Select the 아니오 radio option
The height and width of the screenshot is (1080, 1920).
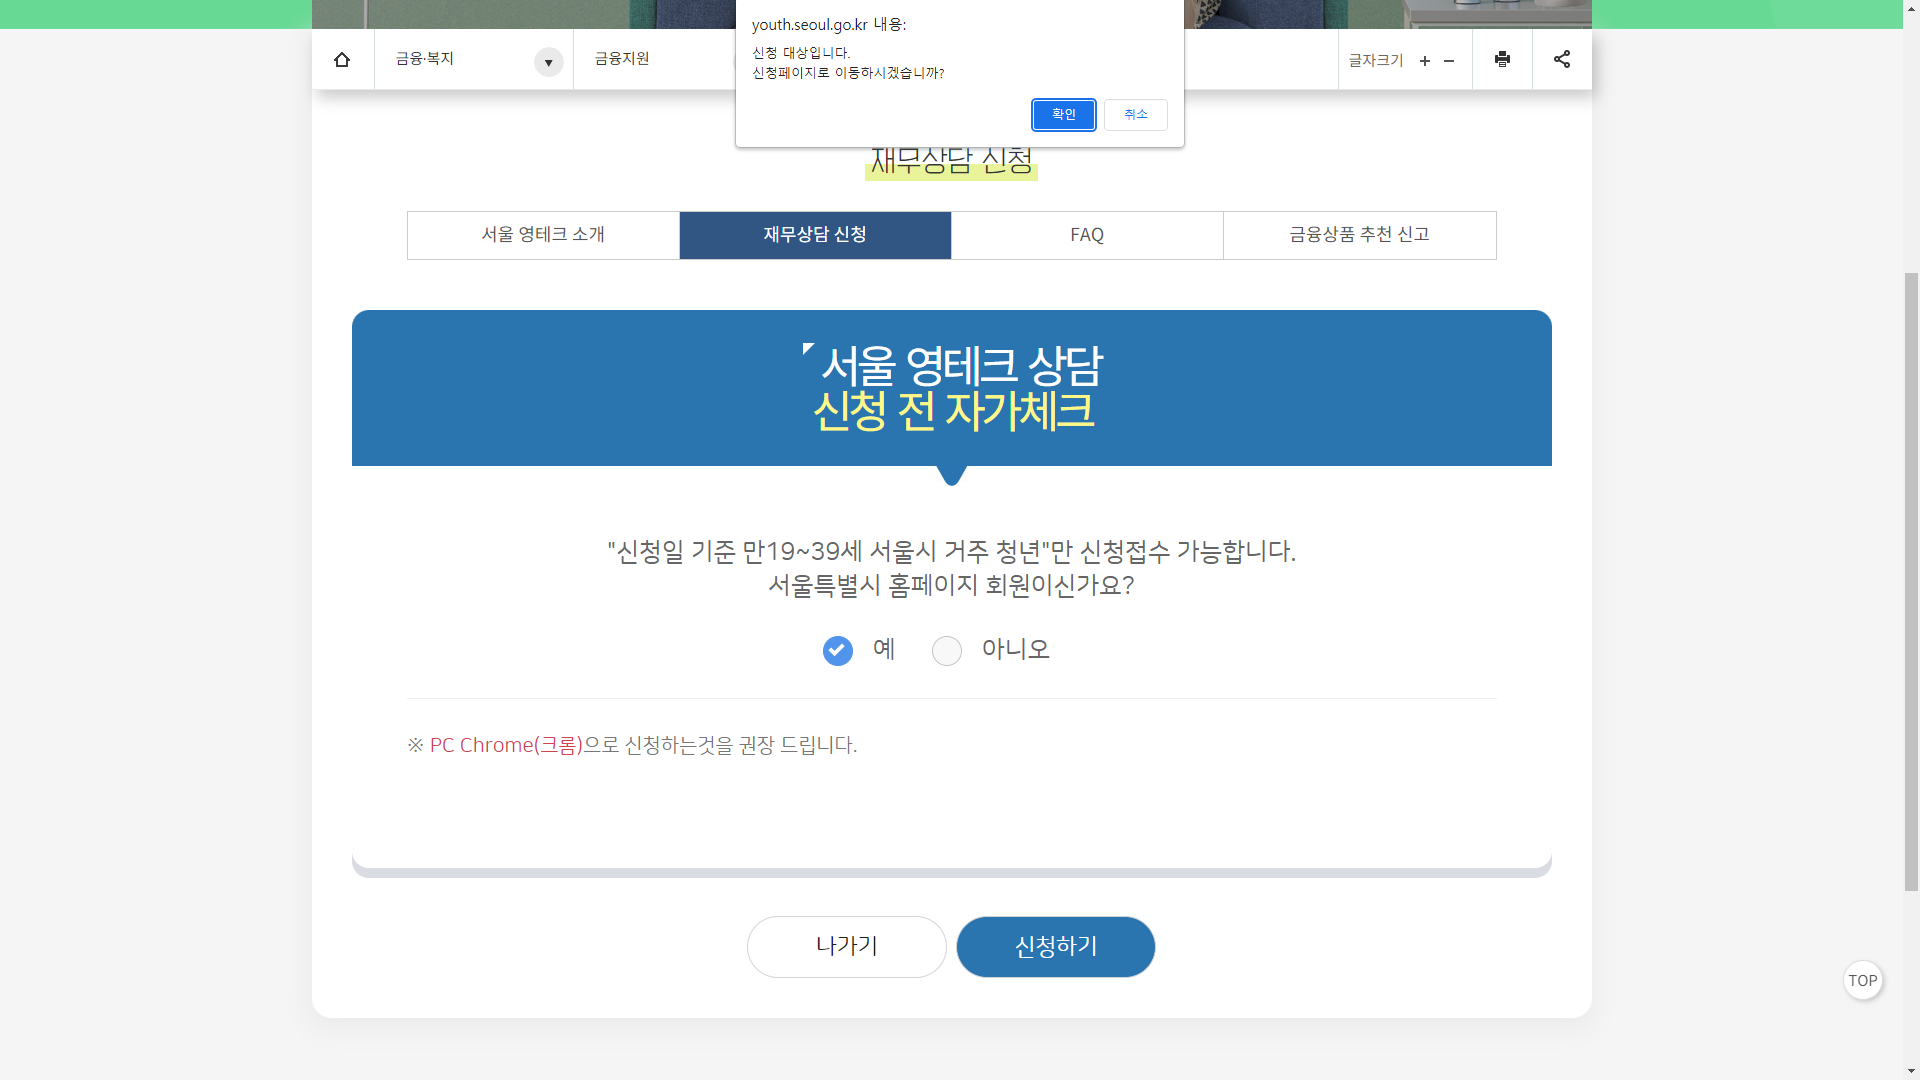point(947,651)
